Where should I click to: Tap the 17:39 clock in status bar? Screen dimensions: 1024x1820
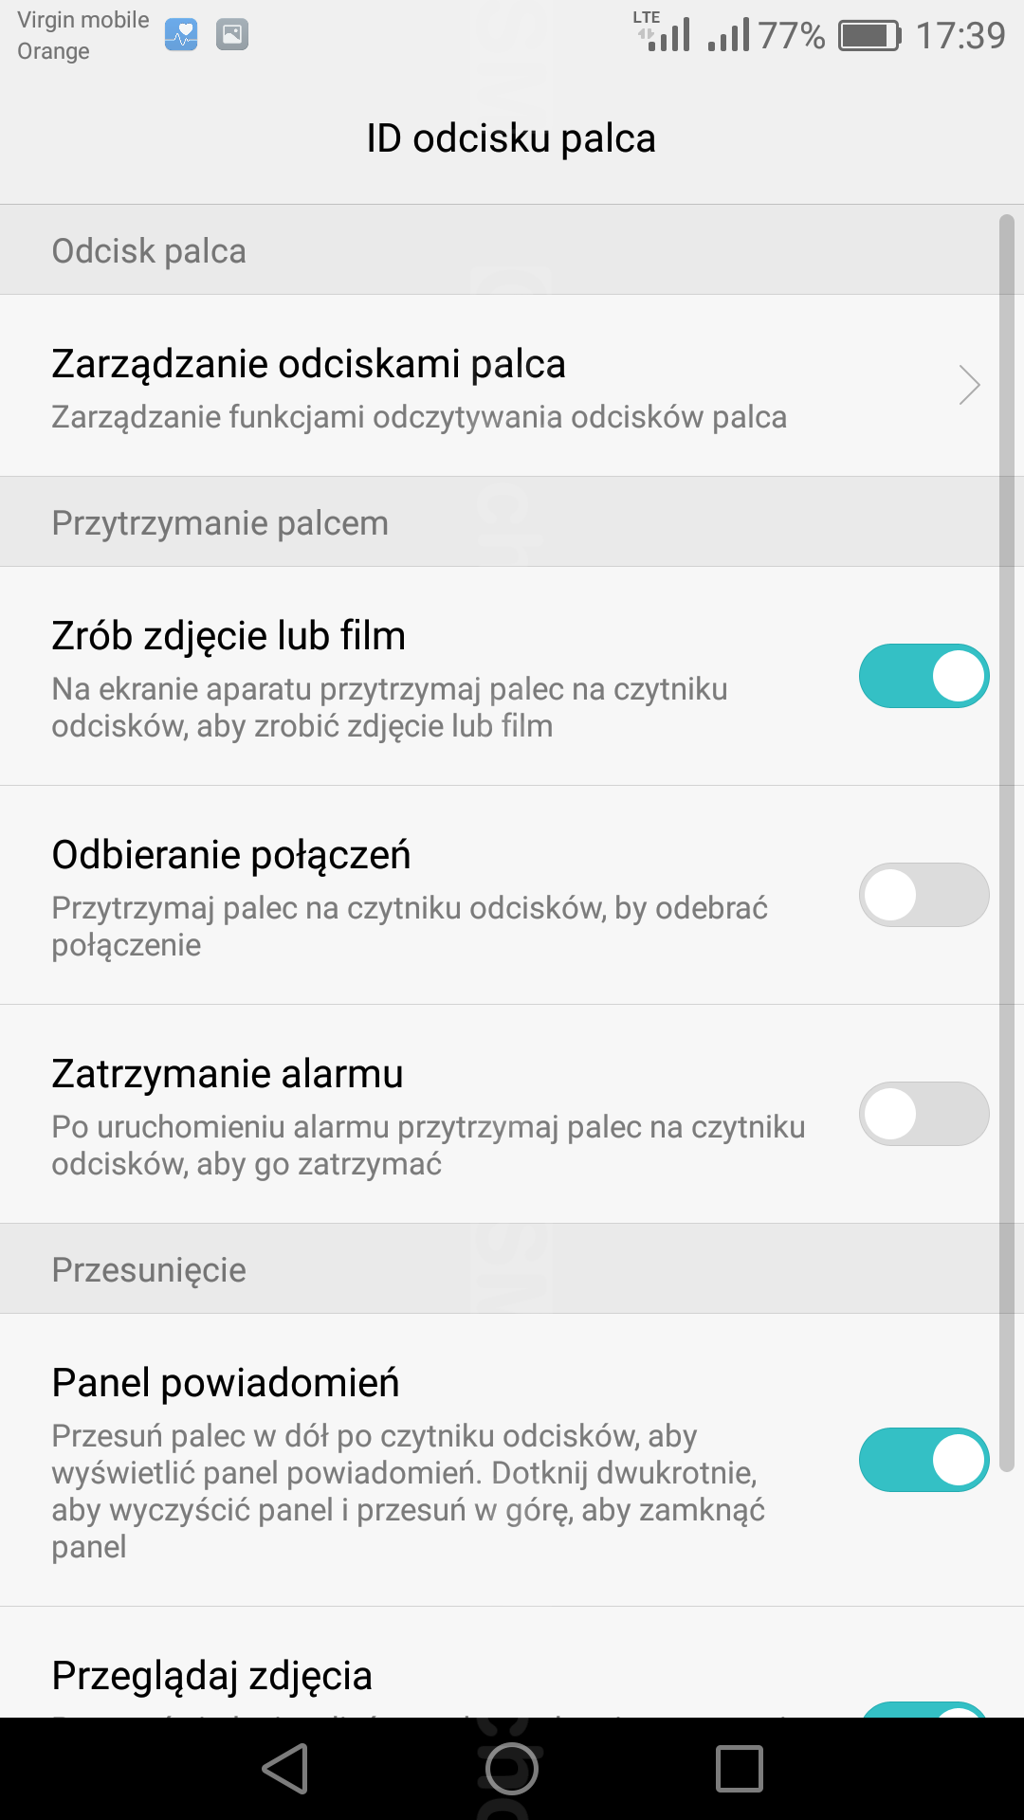[960, 36]
